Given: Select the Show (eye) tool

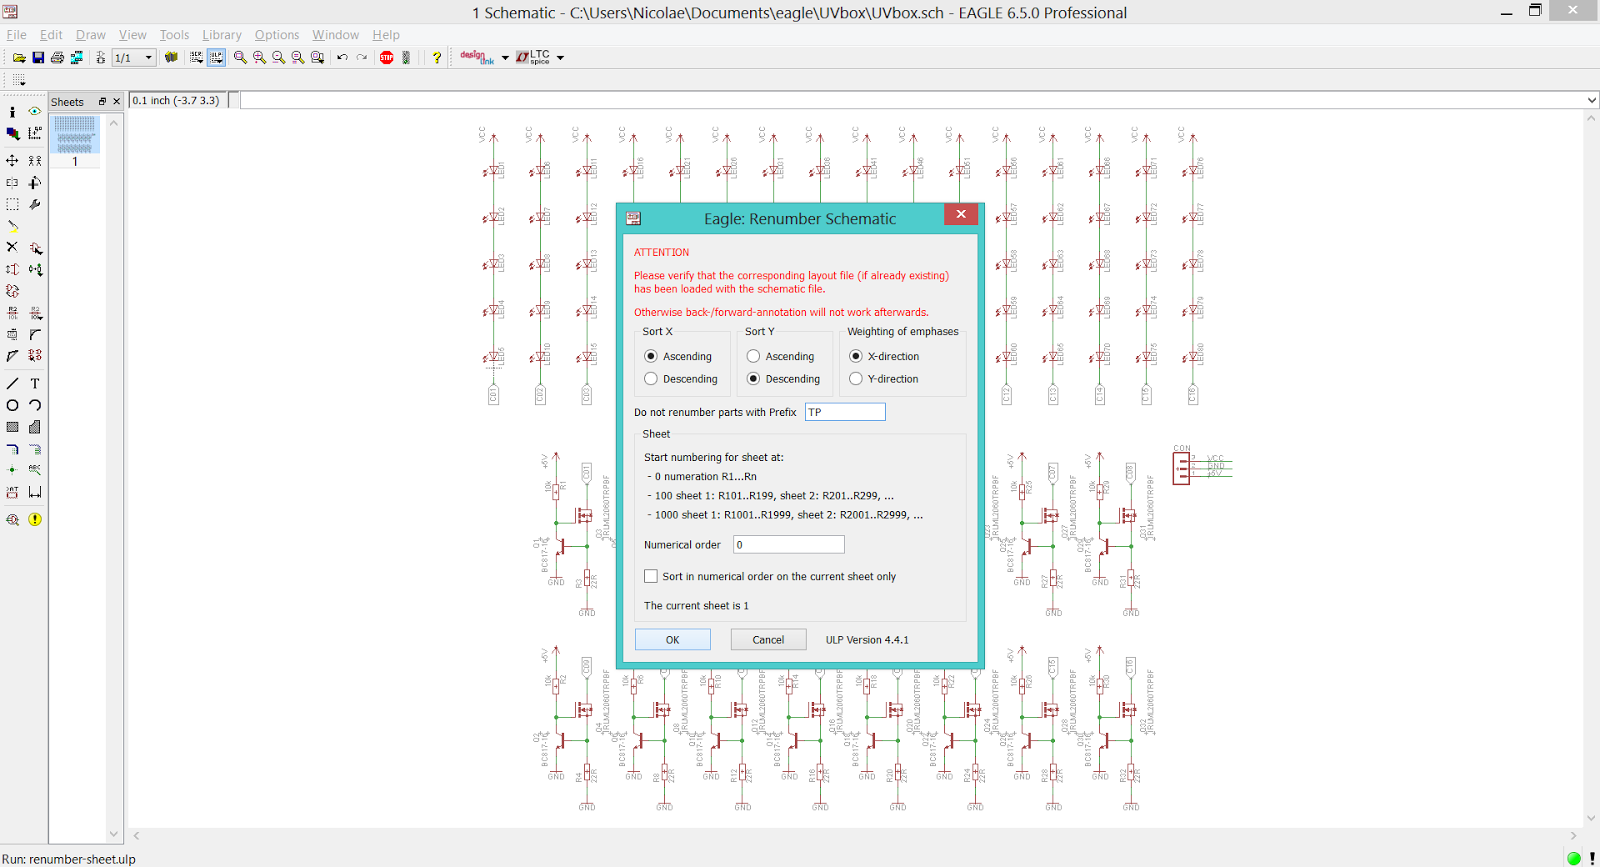Looking at the screenshot, I should pyautogui.click(x=35, y=112).
